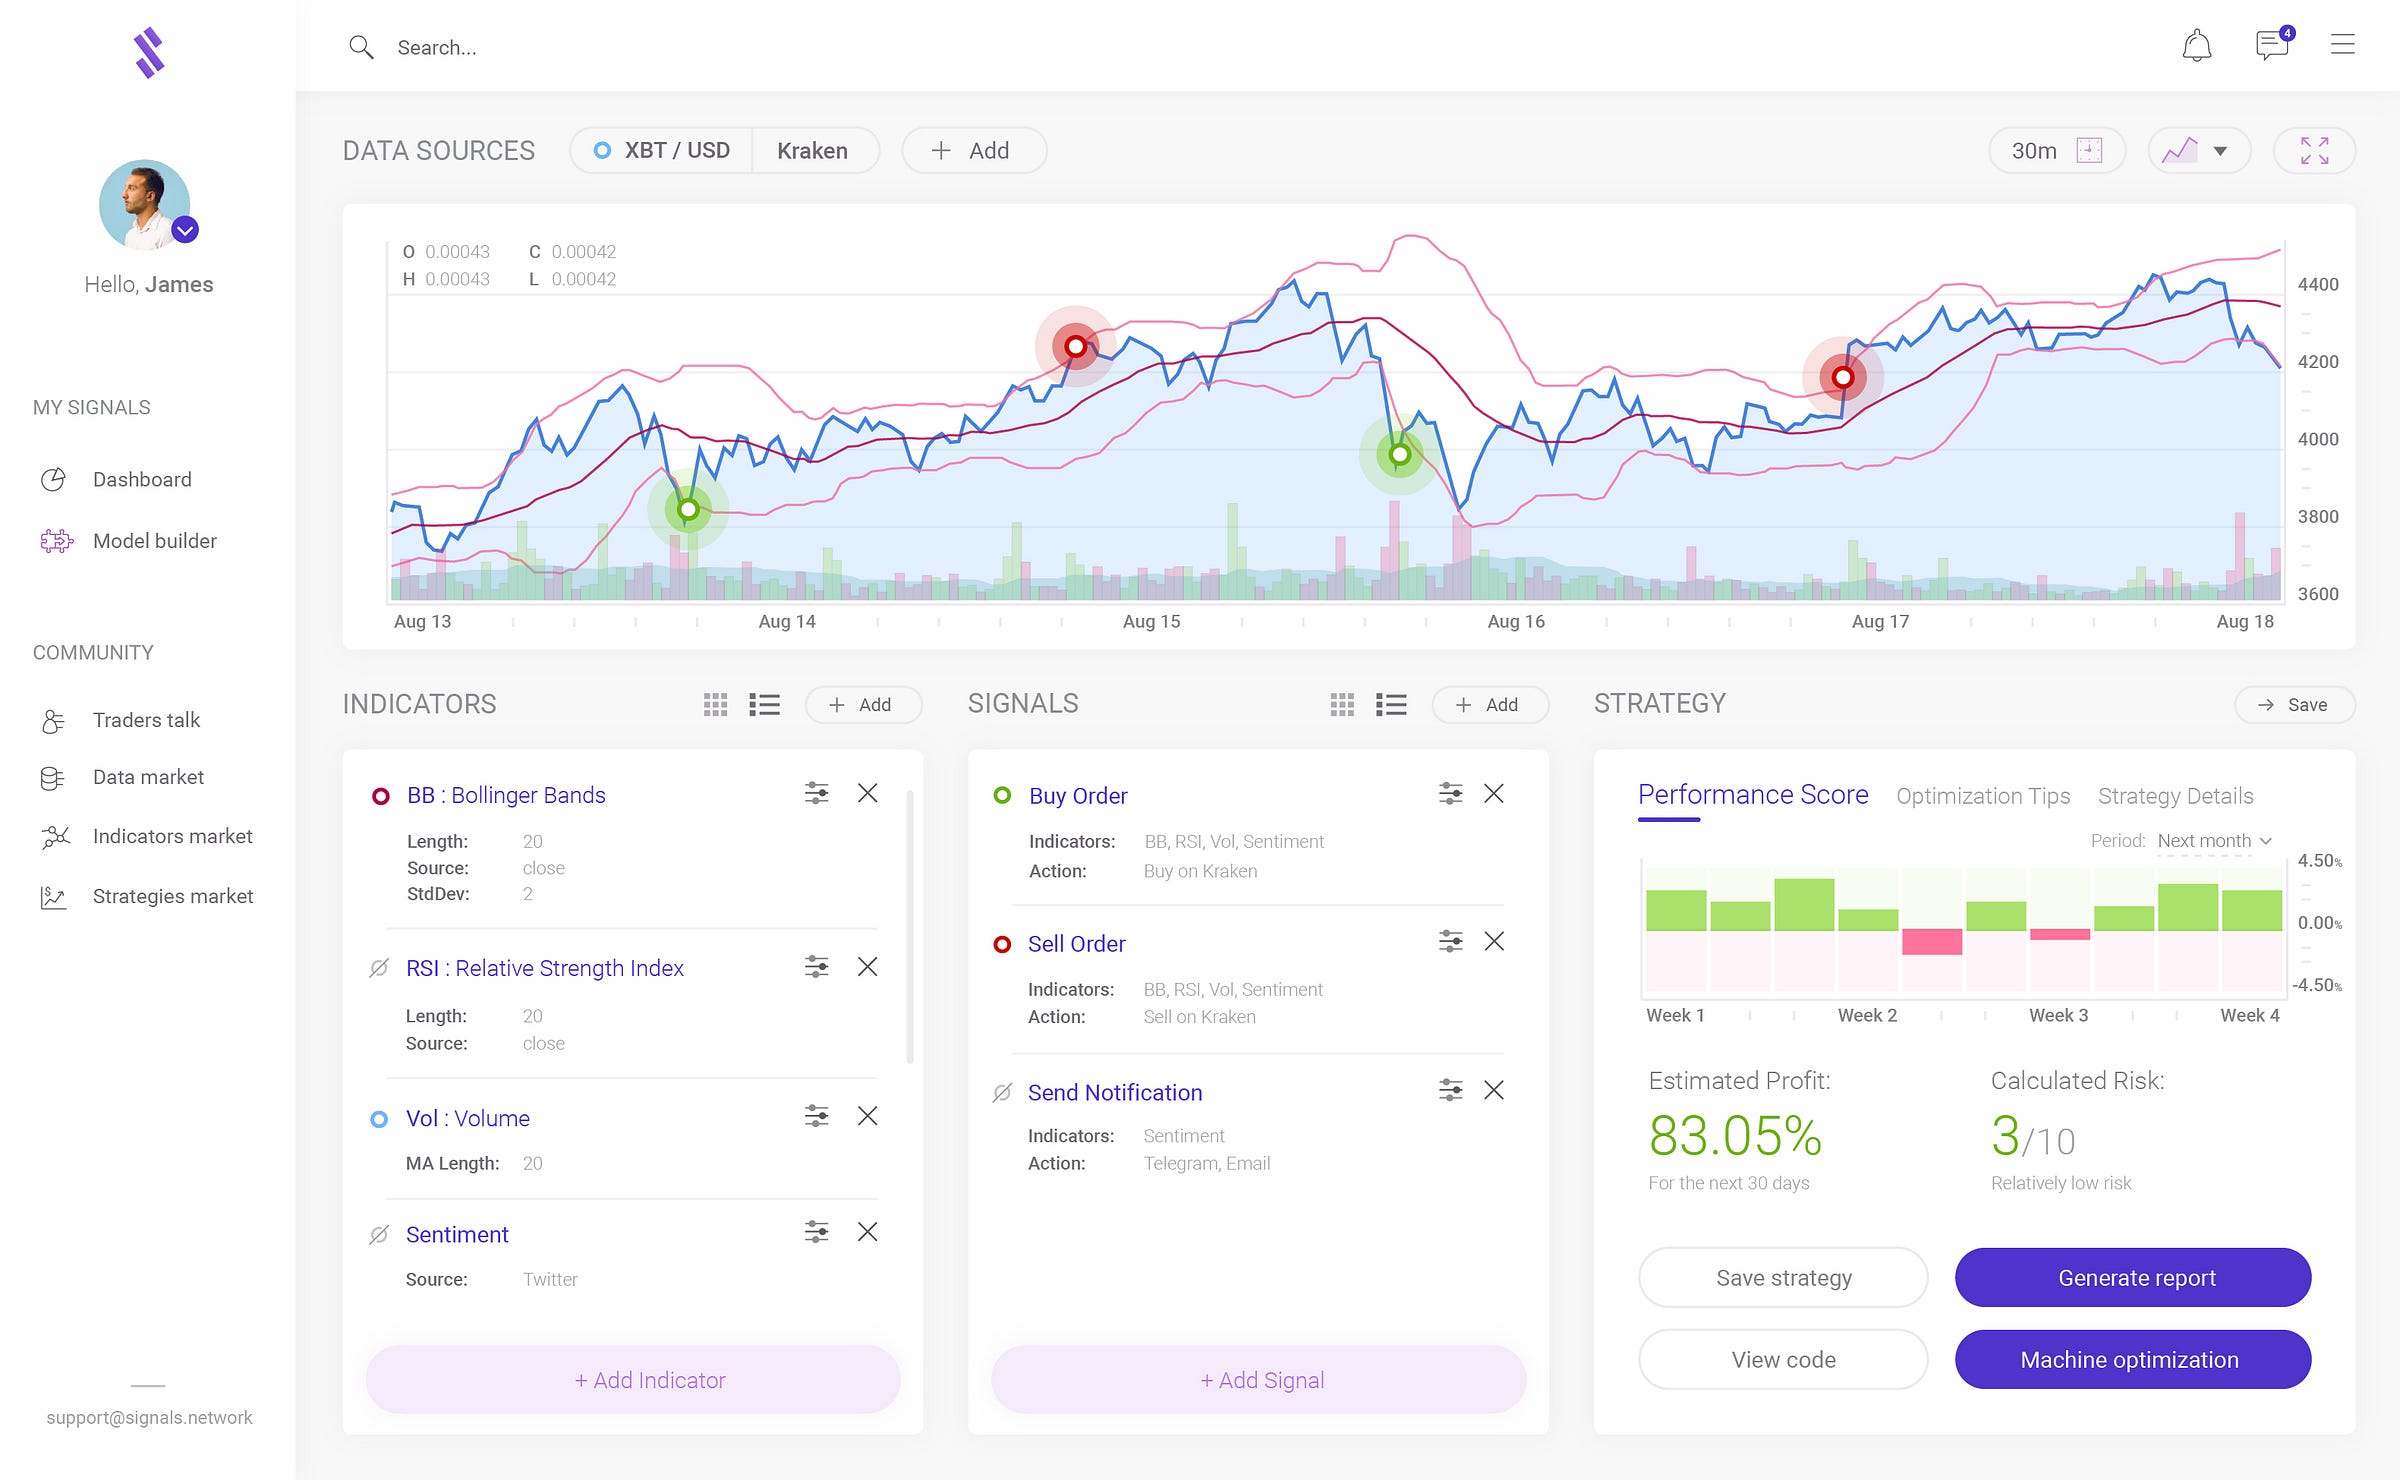Screen dimensions: 2400x1480
Task: Enable the Send Notification signal
Action: coord(1002,1093)
